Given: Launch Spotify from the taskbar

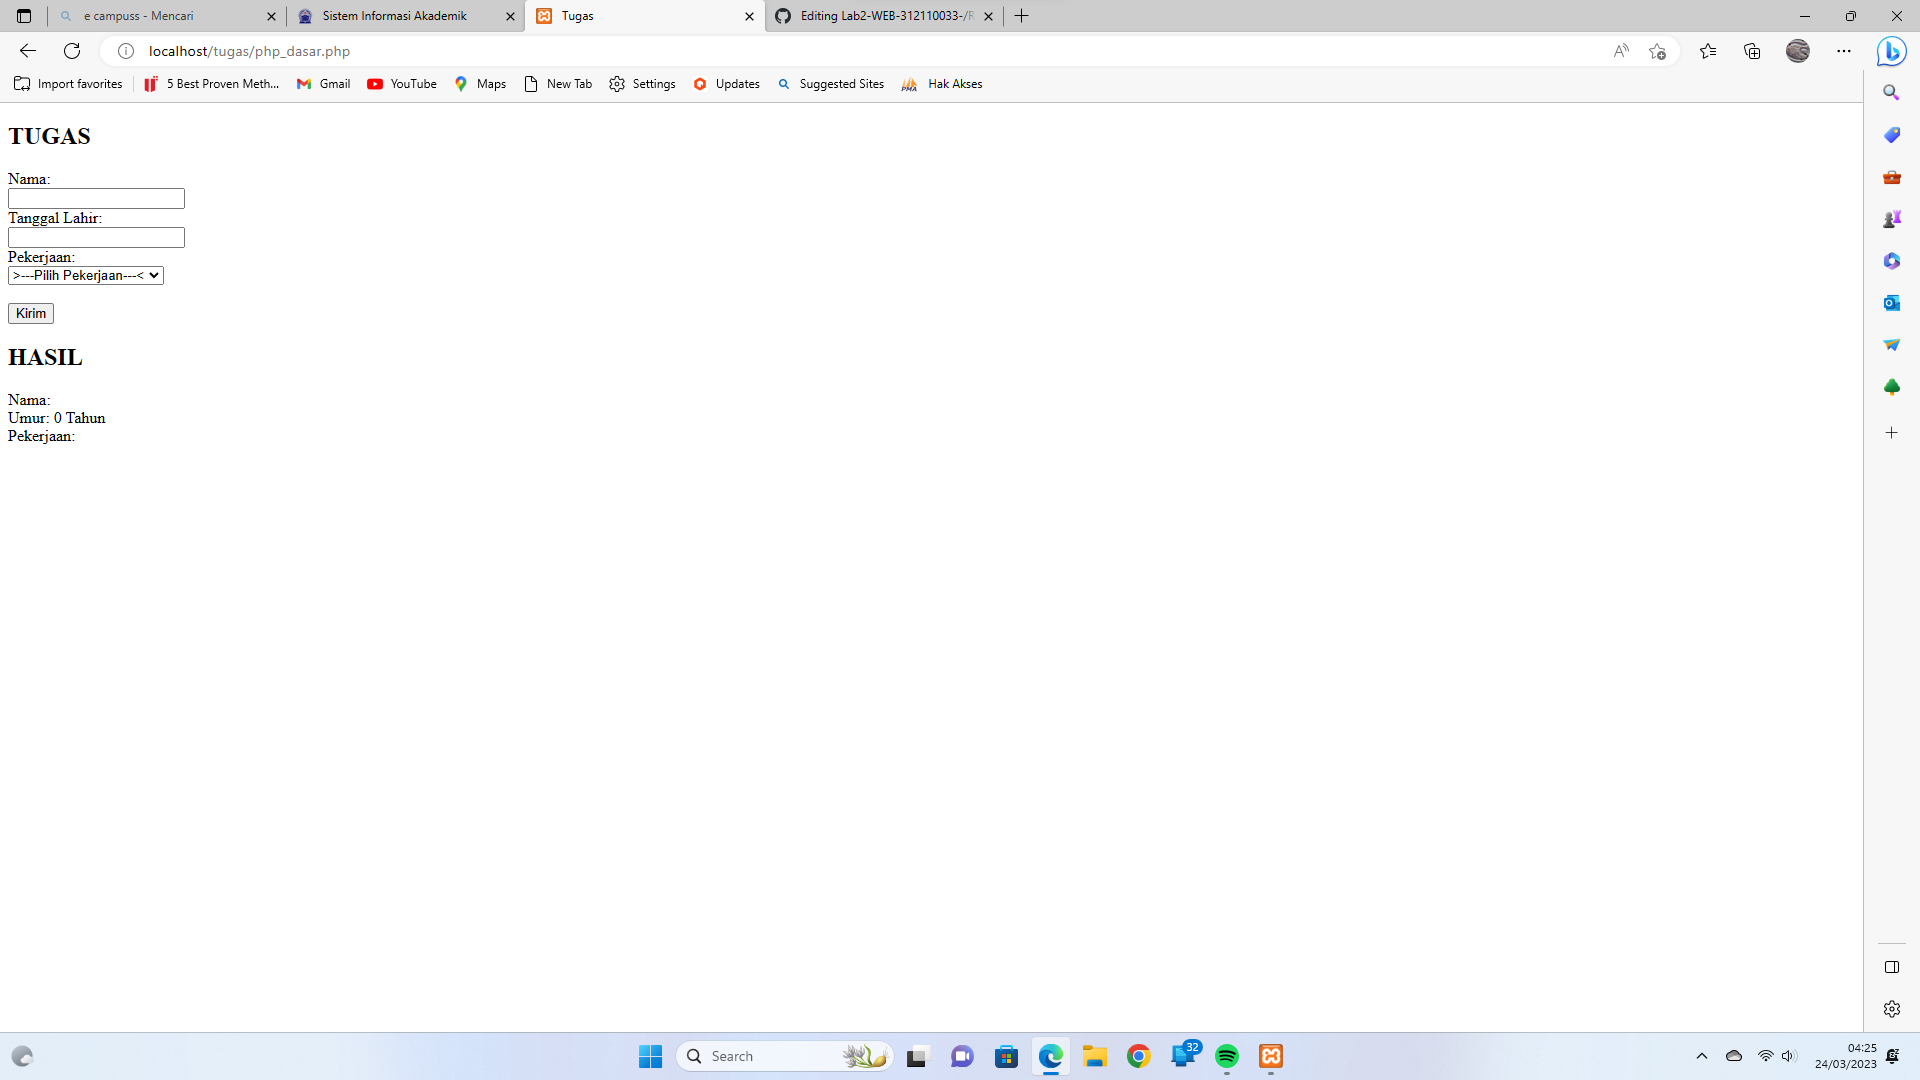Looking at the screenshot, I should tap(1227, 1056).
